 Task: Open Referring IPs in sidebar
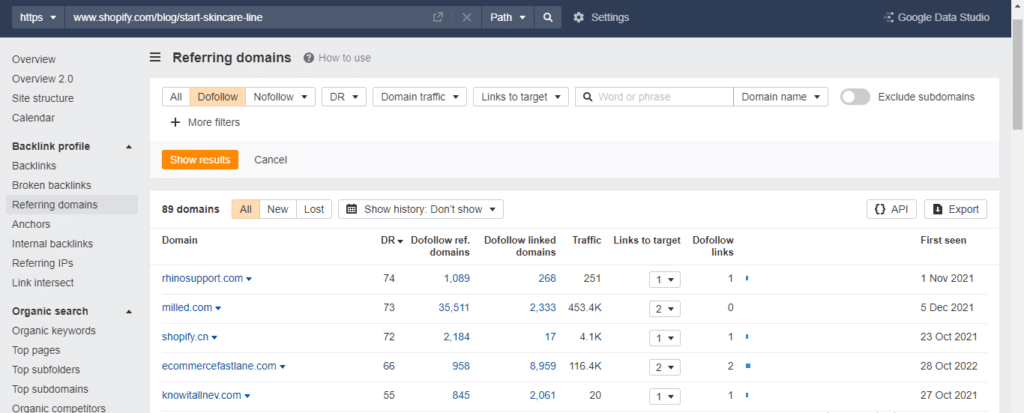click(x=42, y=263)
